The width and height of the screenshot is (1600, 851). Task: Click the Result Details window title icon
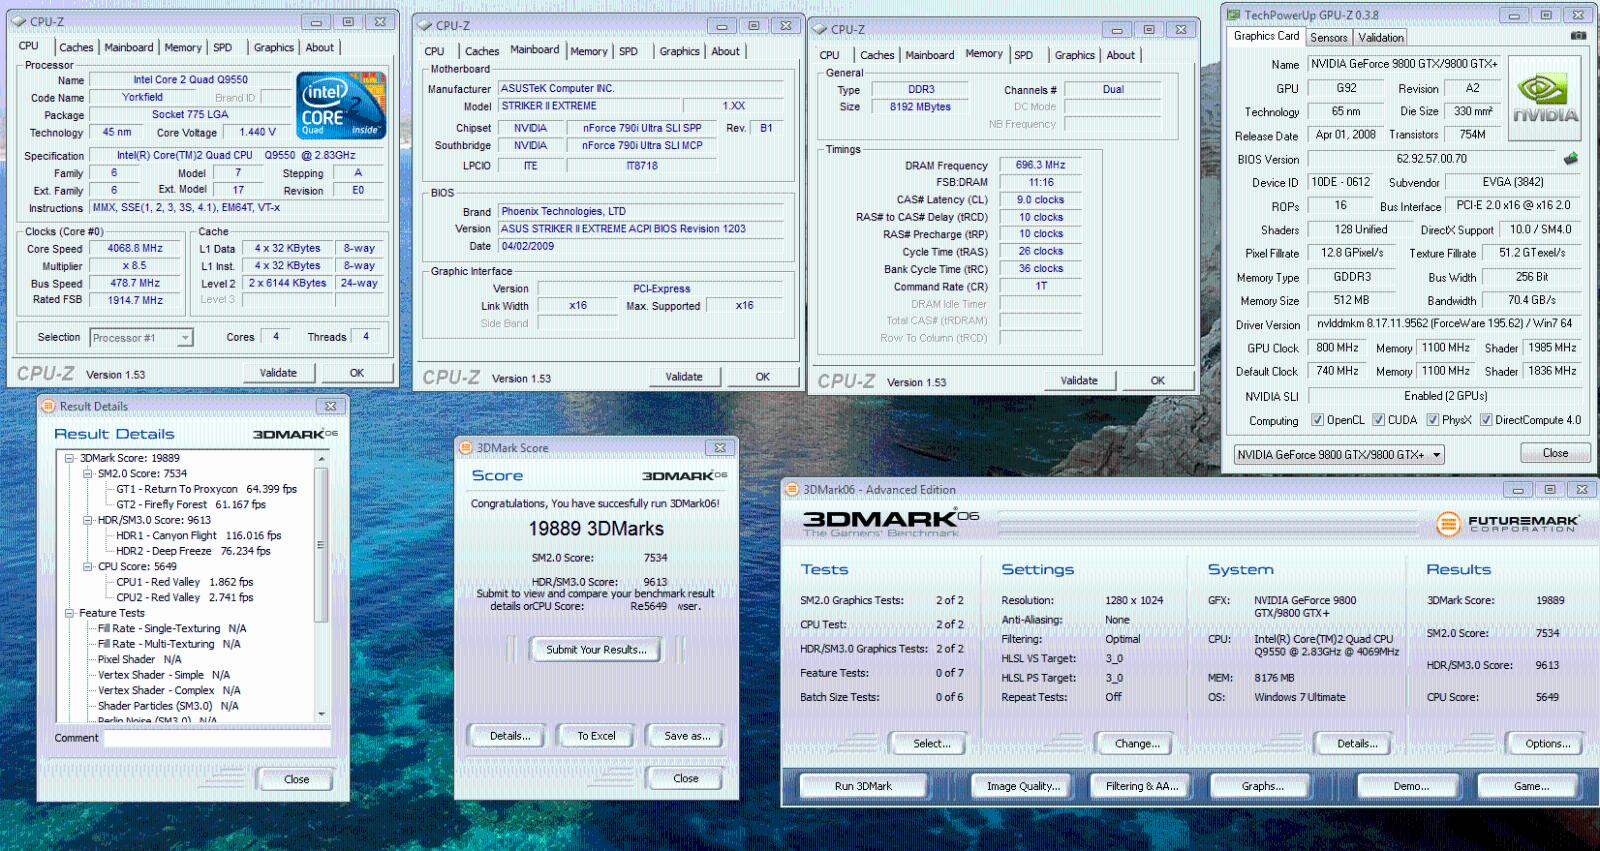48,406
